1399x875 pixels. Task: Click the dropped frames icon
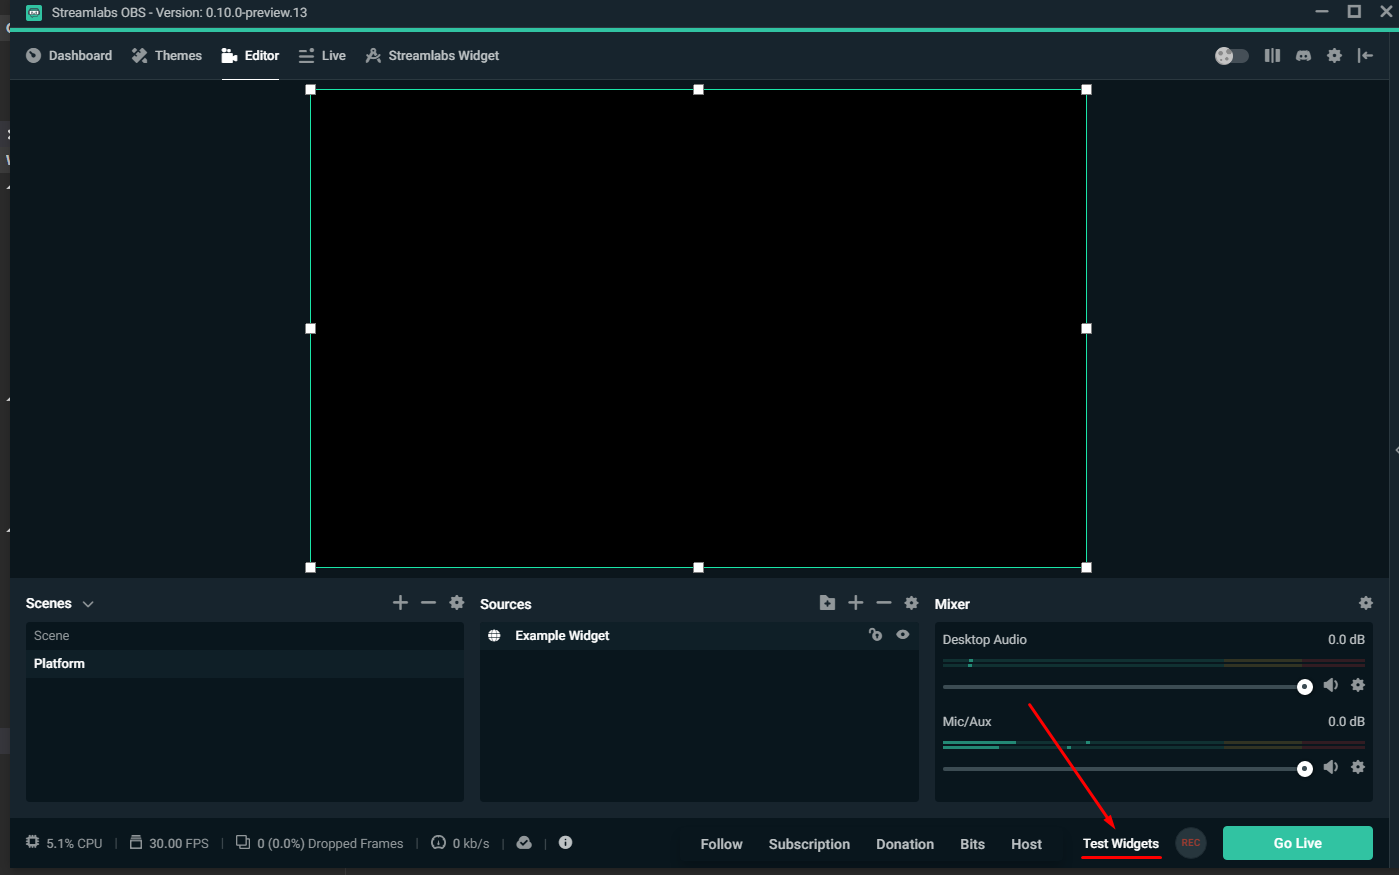pos(243,842)
